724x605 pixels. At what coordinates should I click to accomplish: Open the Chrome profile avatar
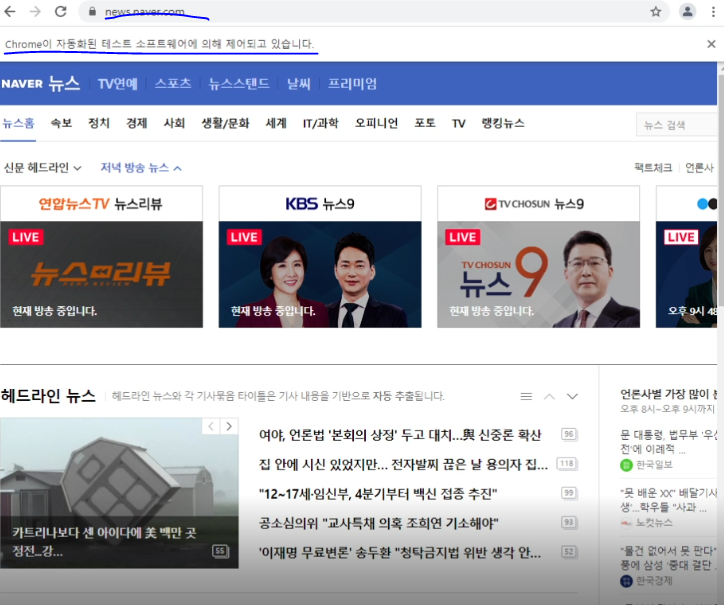click(688, 12)
